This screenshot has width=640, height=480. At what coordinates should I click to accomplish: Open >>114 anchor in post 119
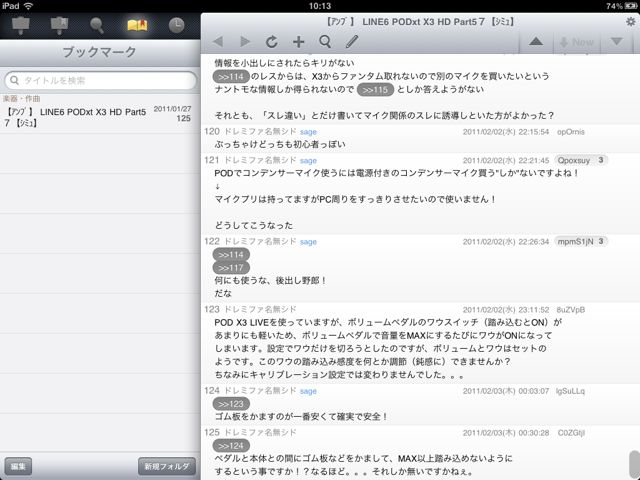pyautogui.click(x=231, y=76)
